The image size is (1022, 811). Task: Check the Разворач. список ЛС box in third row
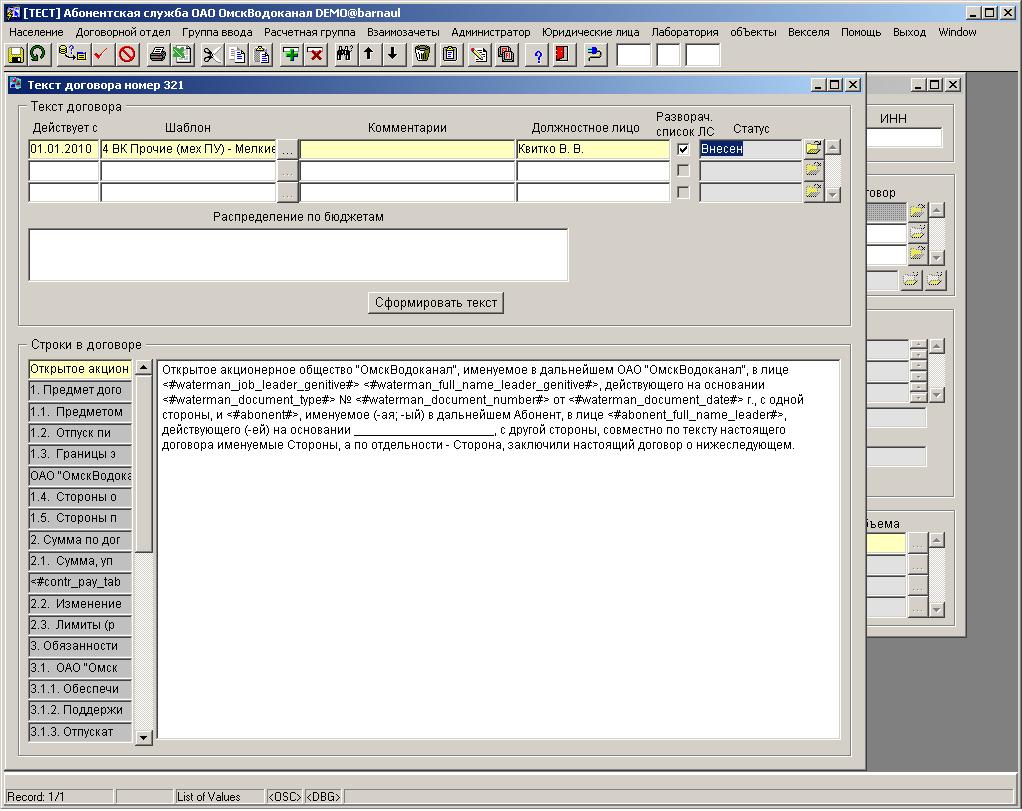pyautogui.click(x=683, y=193)
